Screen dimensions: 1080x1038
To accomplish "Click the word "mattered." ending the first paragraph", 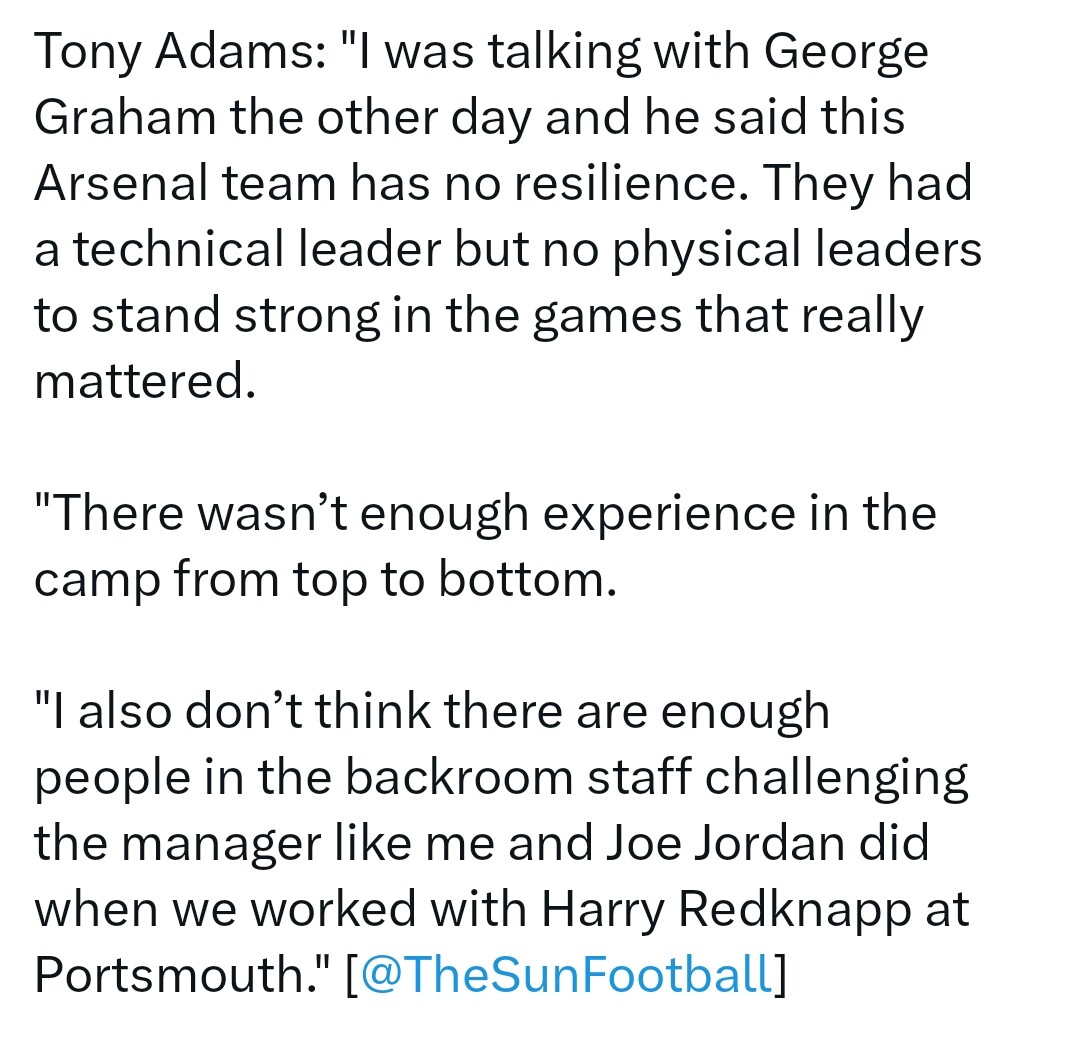I will (145, 381).
